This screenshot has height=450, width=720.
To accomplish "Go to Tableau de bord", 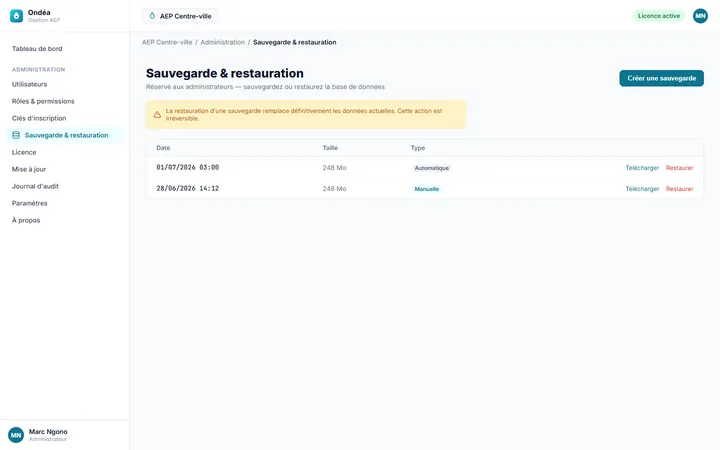I will click(x=37, y=49).
